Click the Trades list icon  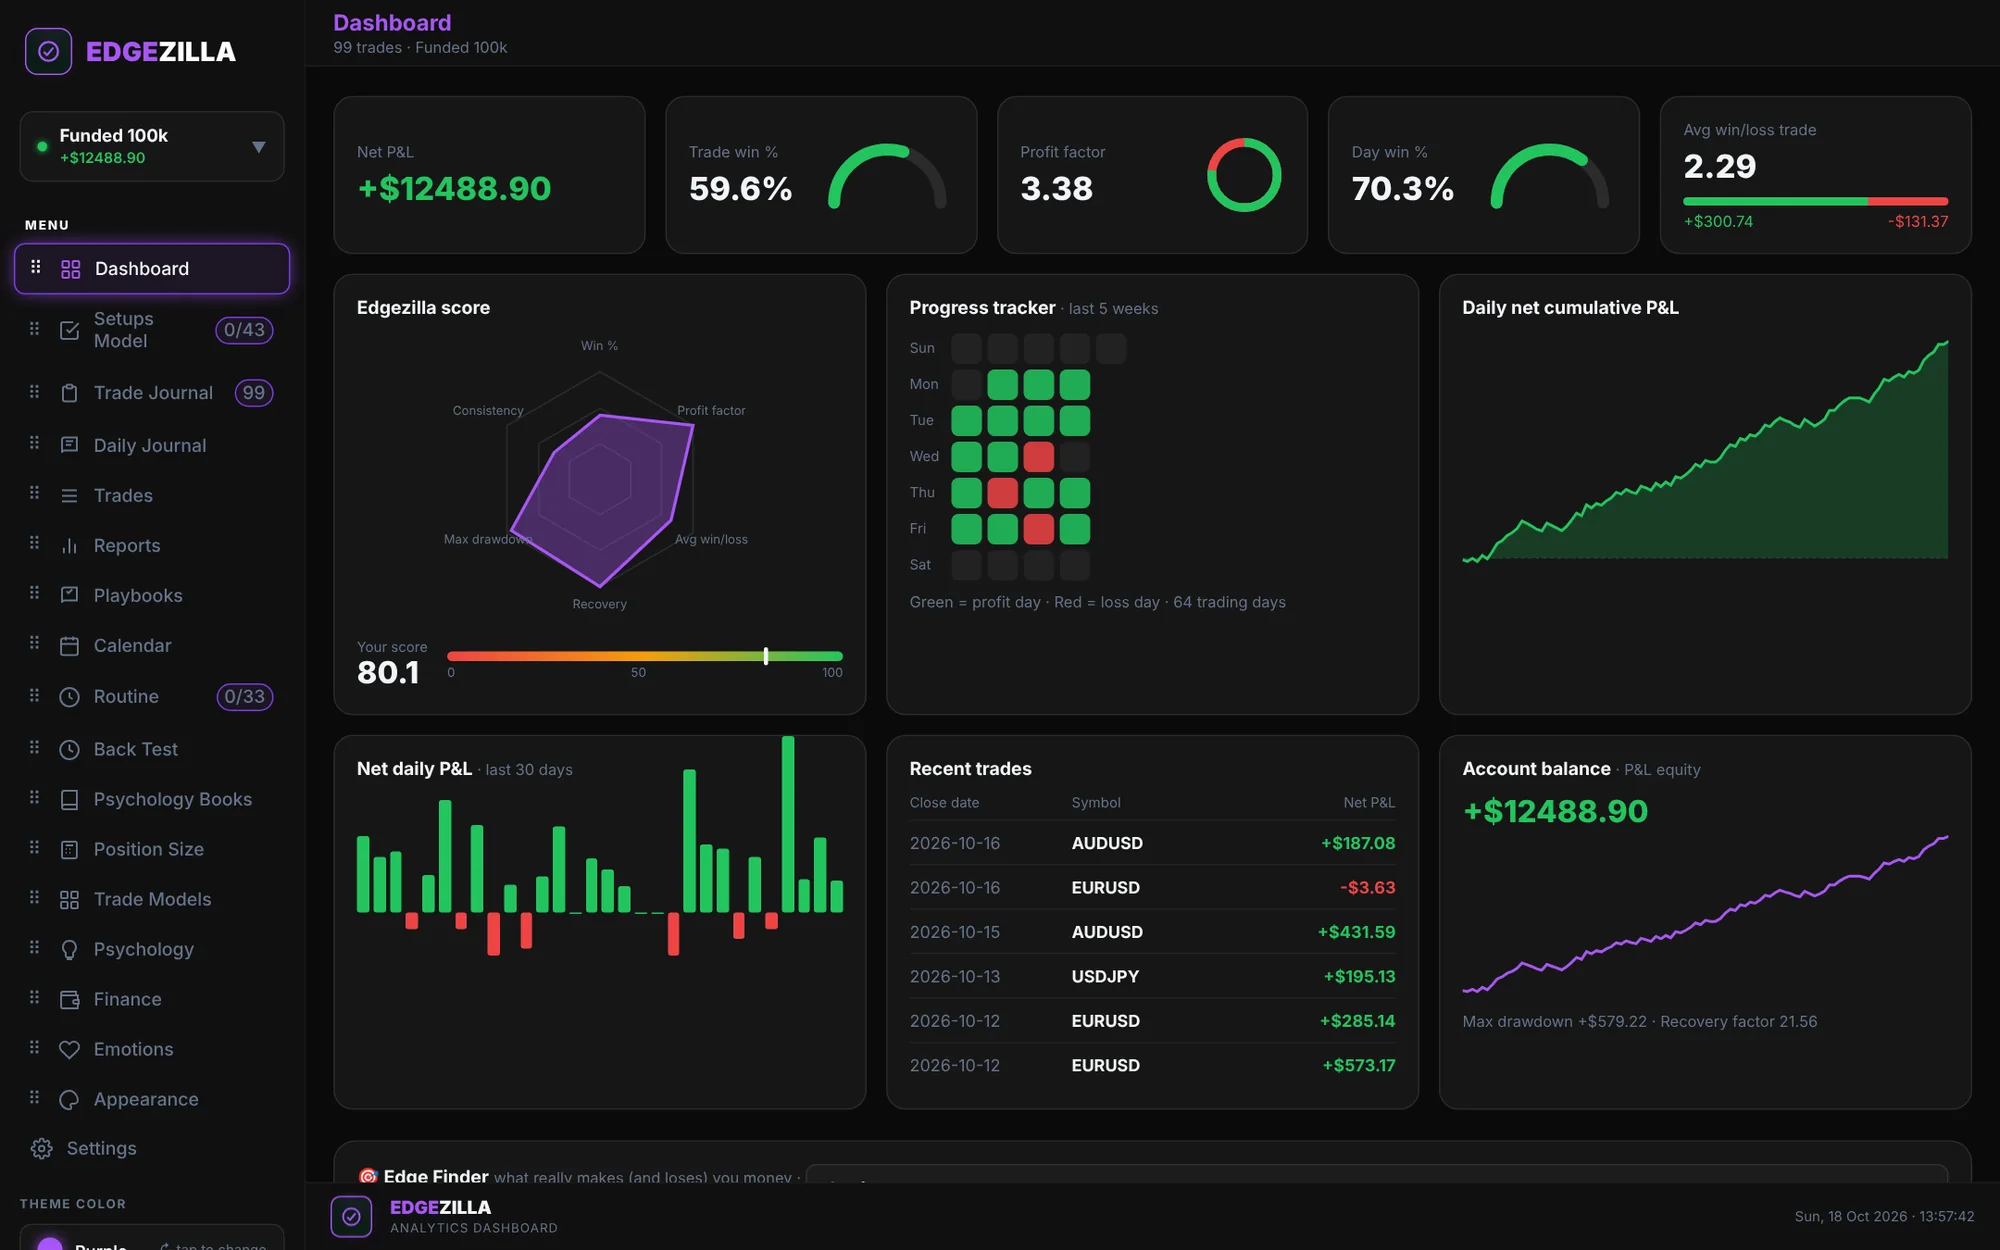[x=69, y=496]
